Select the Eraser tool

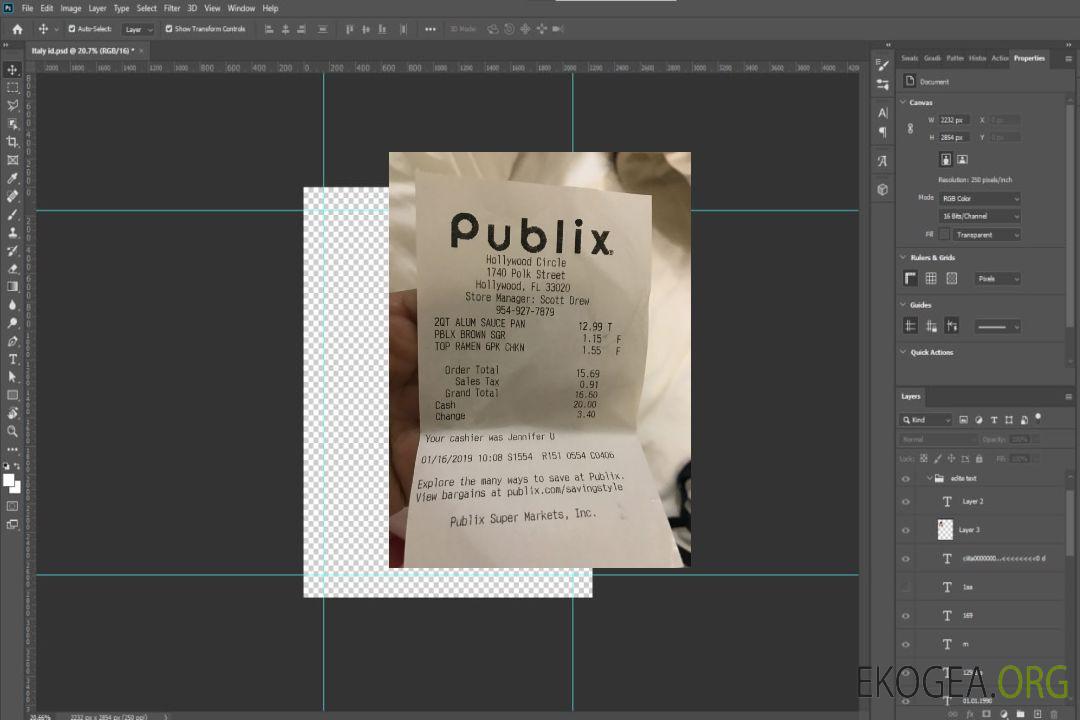tap(12, 269)
